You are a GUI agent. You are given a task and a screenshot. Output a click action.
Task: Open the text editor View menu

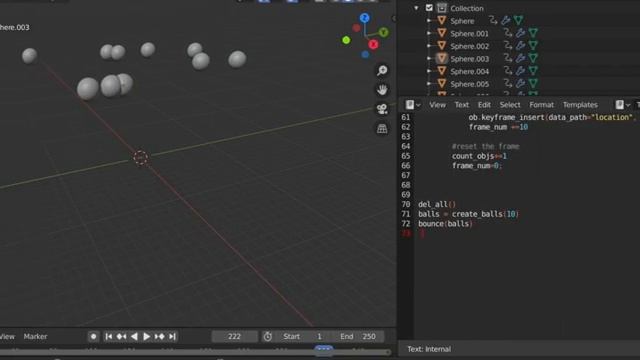click(x=437, y=105)
